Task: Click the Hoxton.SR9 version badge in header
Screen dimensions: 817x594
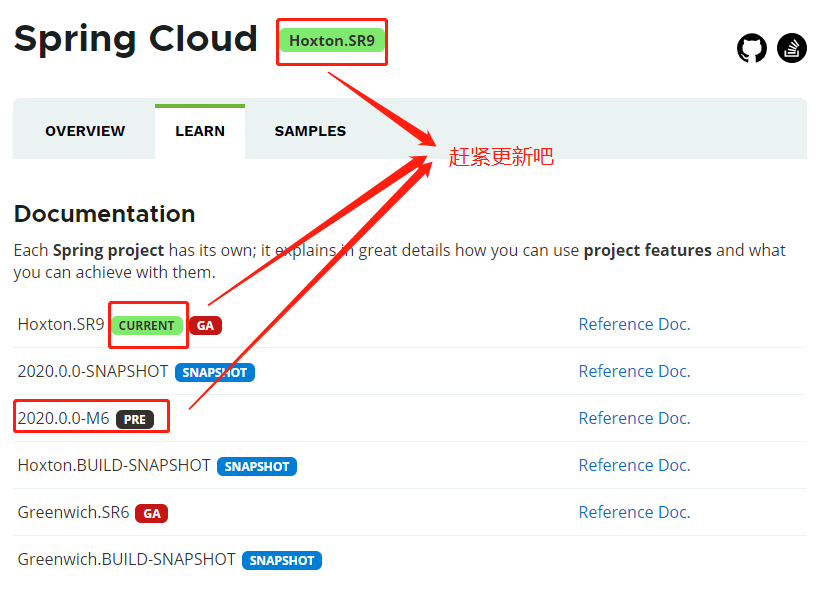Action: [332, 41]
